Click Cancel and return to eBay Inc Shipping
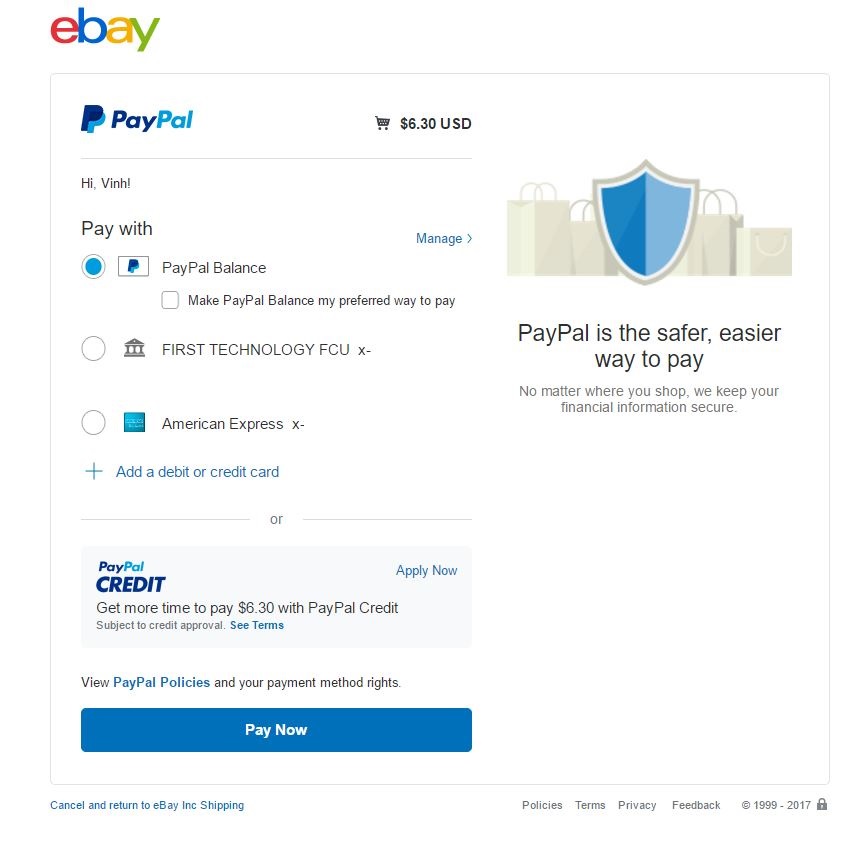 coord(147,805)
